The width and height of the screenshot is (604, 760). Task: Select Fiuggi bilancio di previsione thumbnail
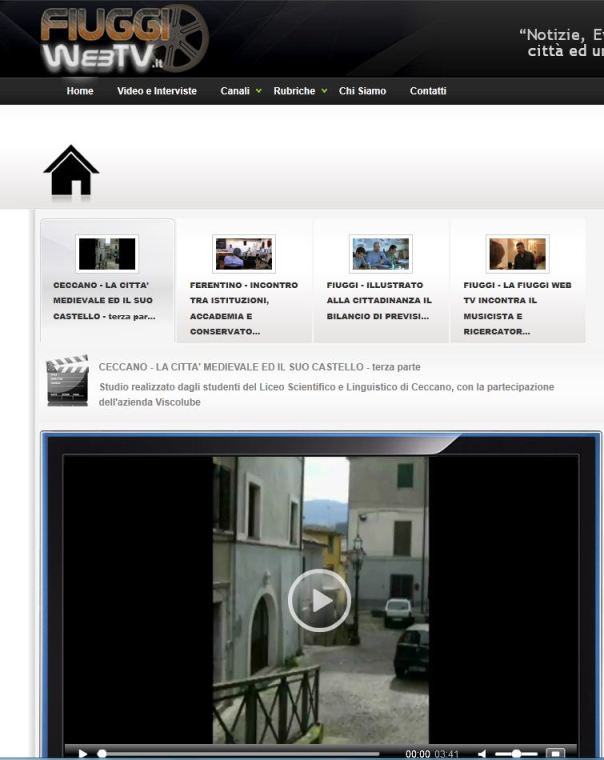click(381, 254)
